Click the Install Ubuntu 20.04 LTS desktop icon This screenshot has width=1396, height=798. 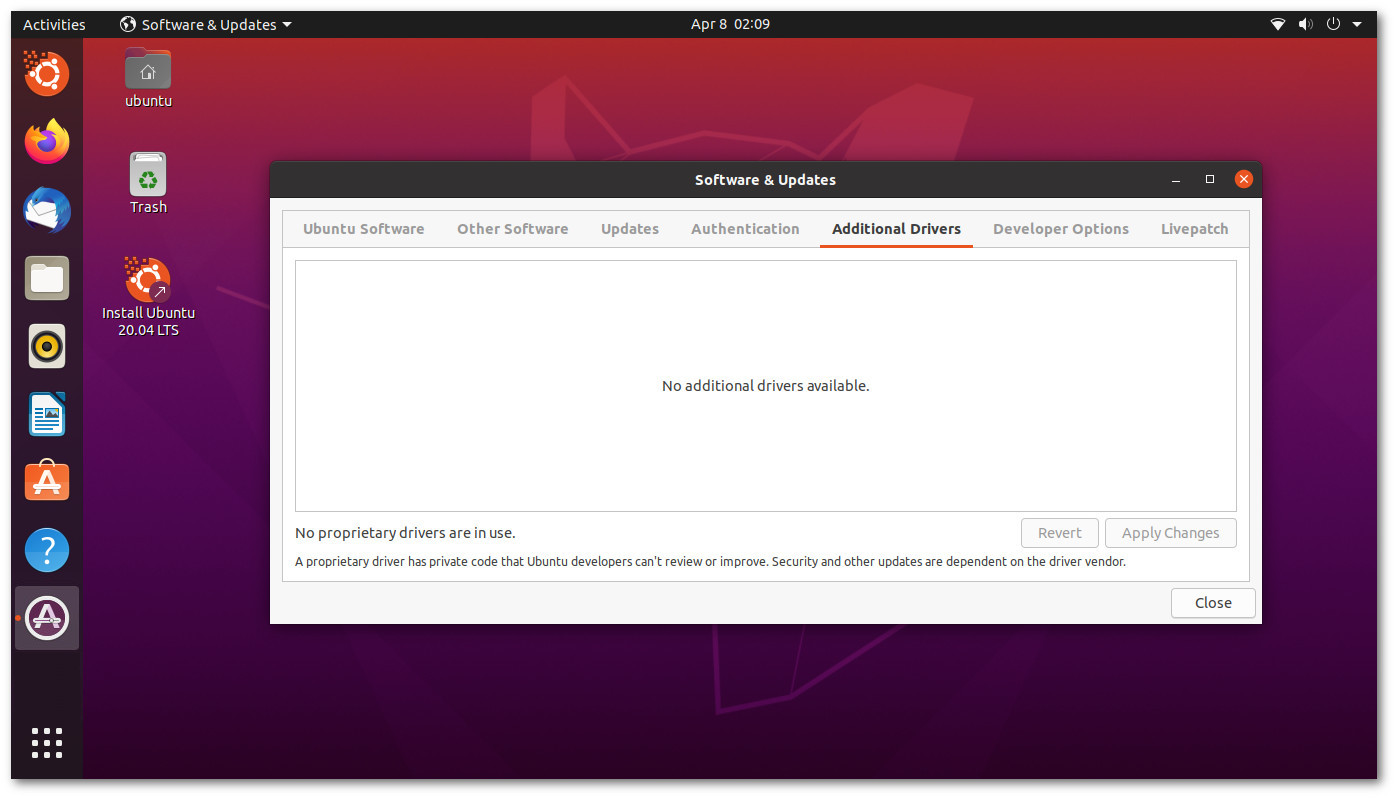[148, 280]
